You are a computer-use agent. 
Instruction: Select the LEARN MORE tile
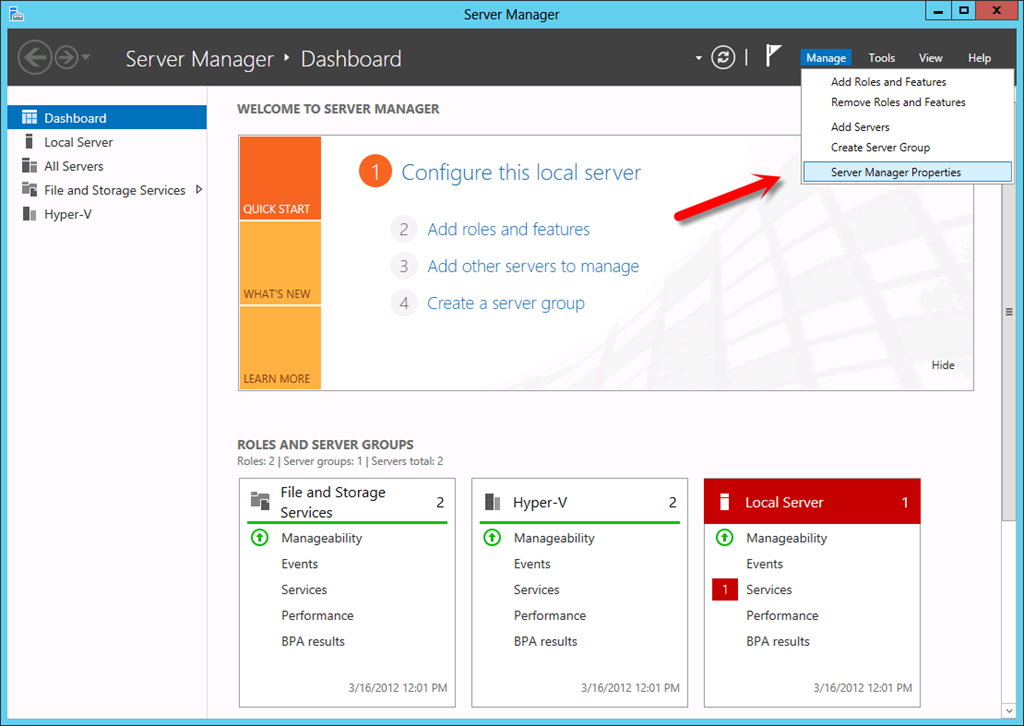280,347
